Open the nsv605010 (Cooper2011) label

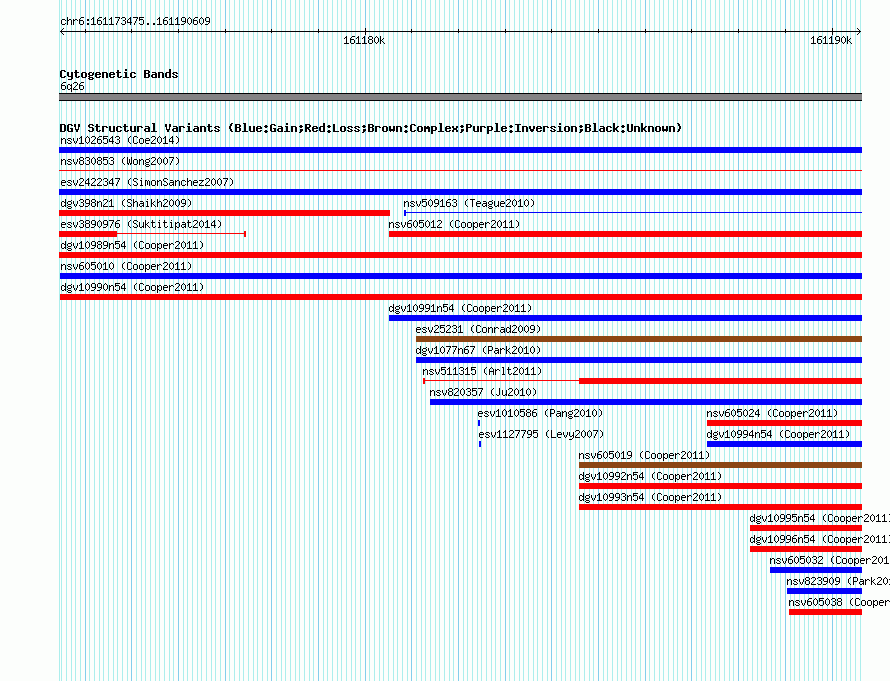(126, 266)
